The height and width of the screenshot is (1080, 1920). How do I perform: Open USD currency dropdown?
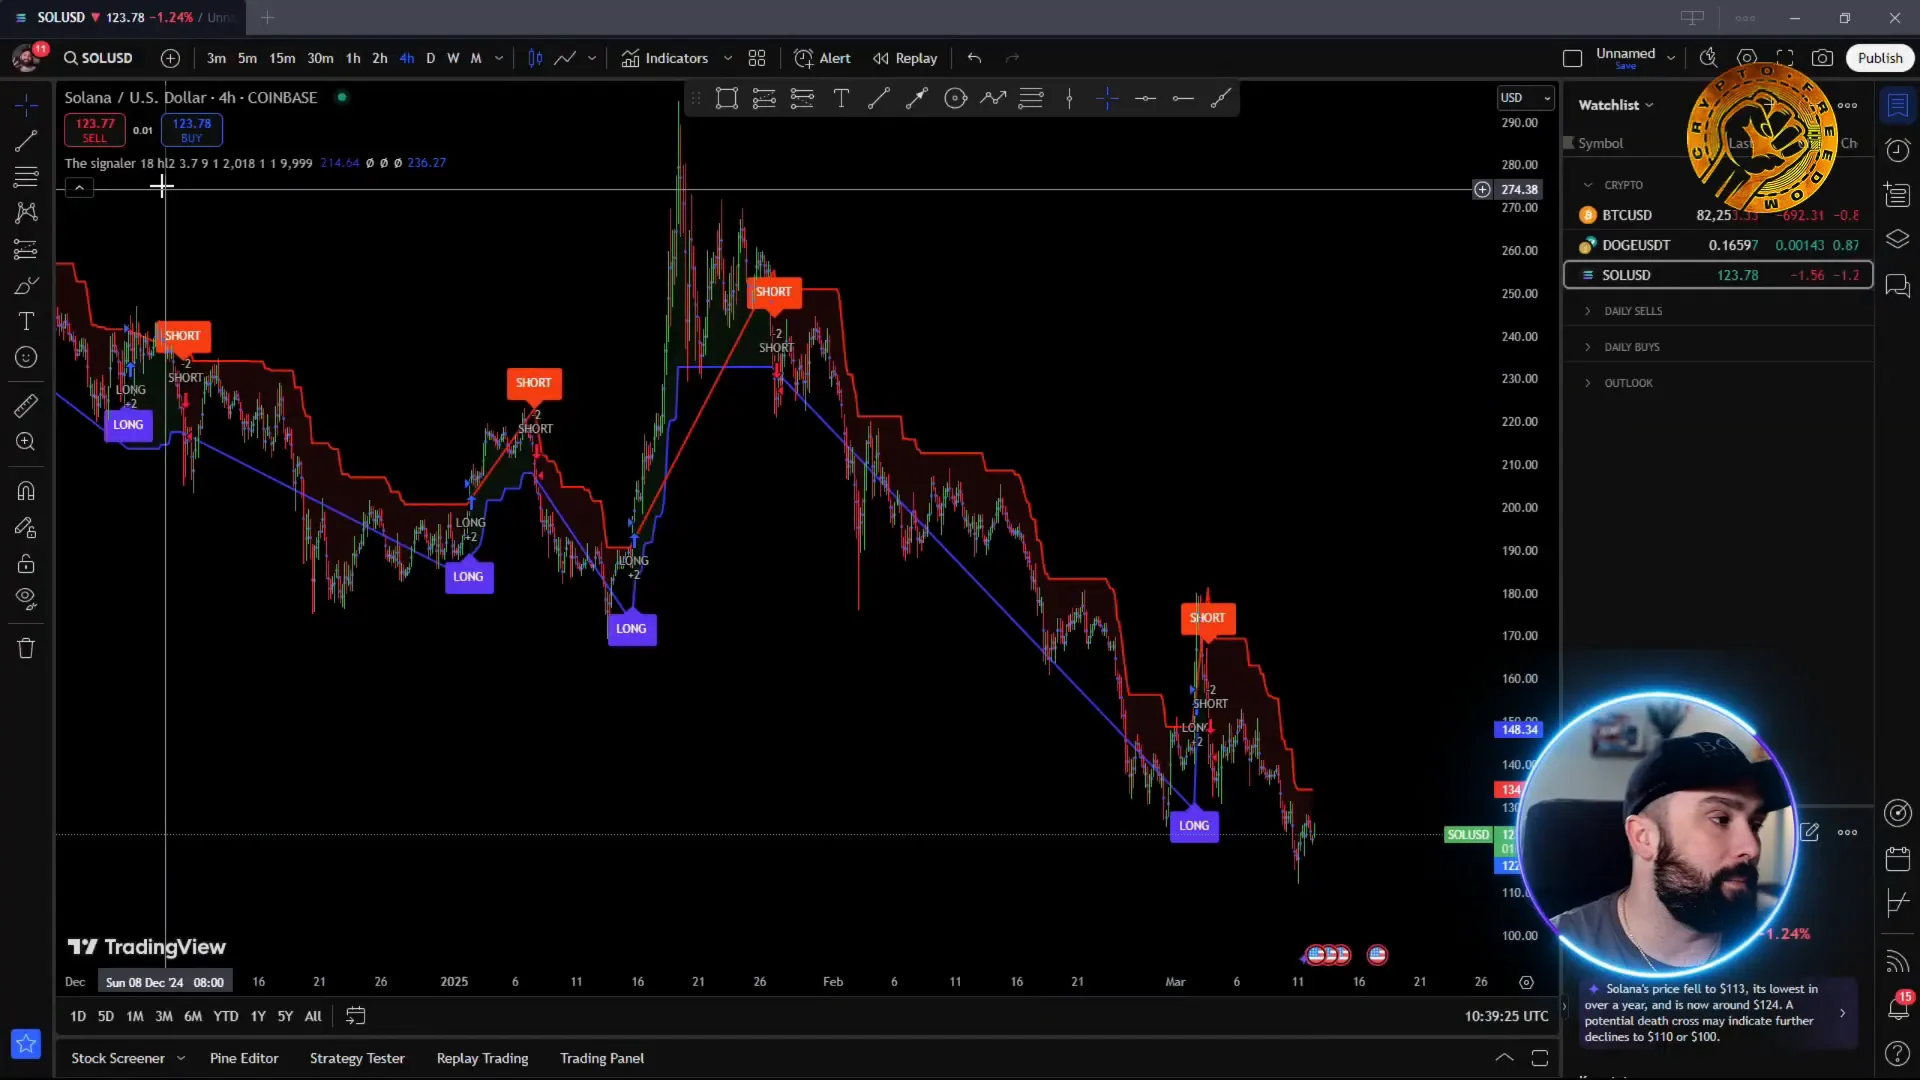pyautogui.click(x=1525, y=97)
